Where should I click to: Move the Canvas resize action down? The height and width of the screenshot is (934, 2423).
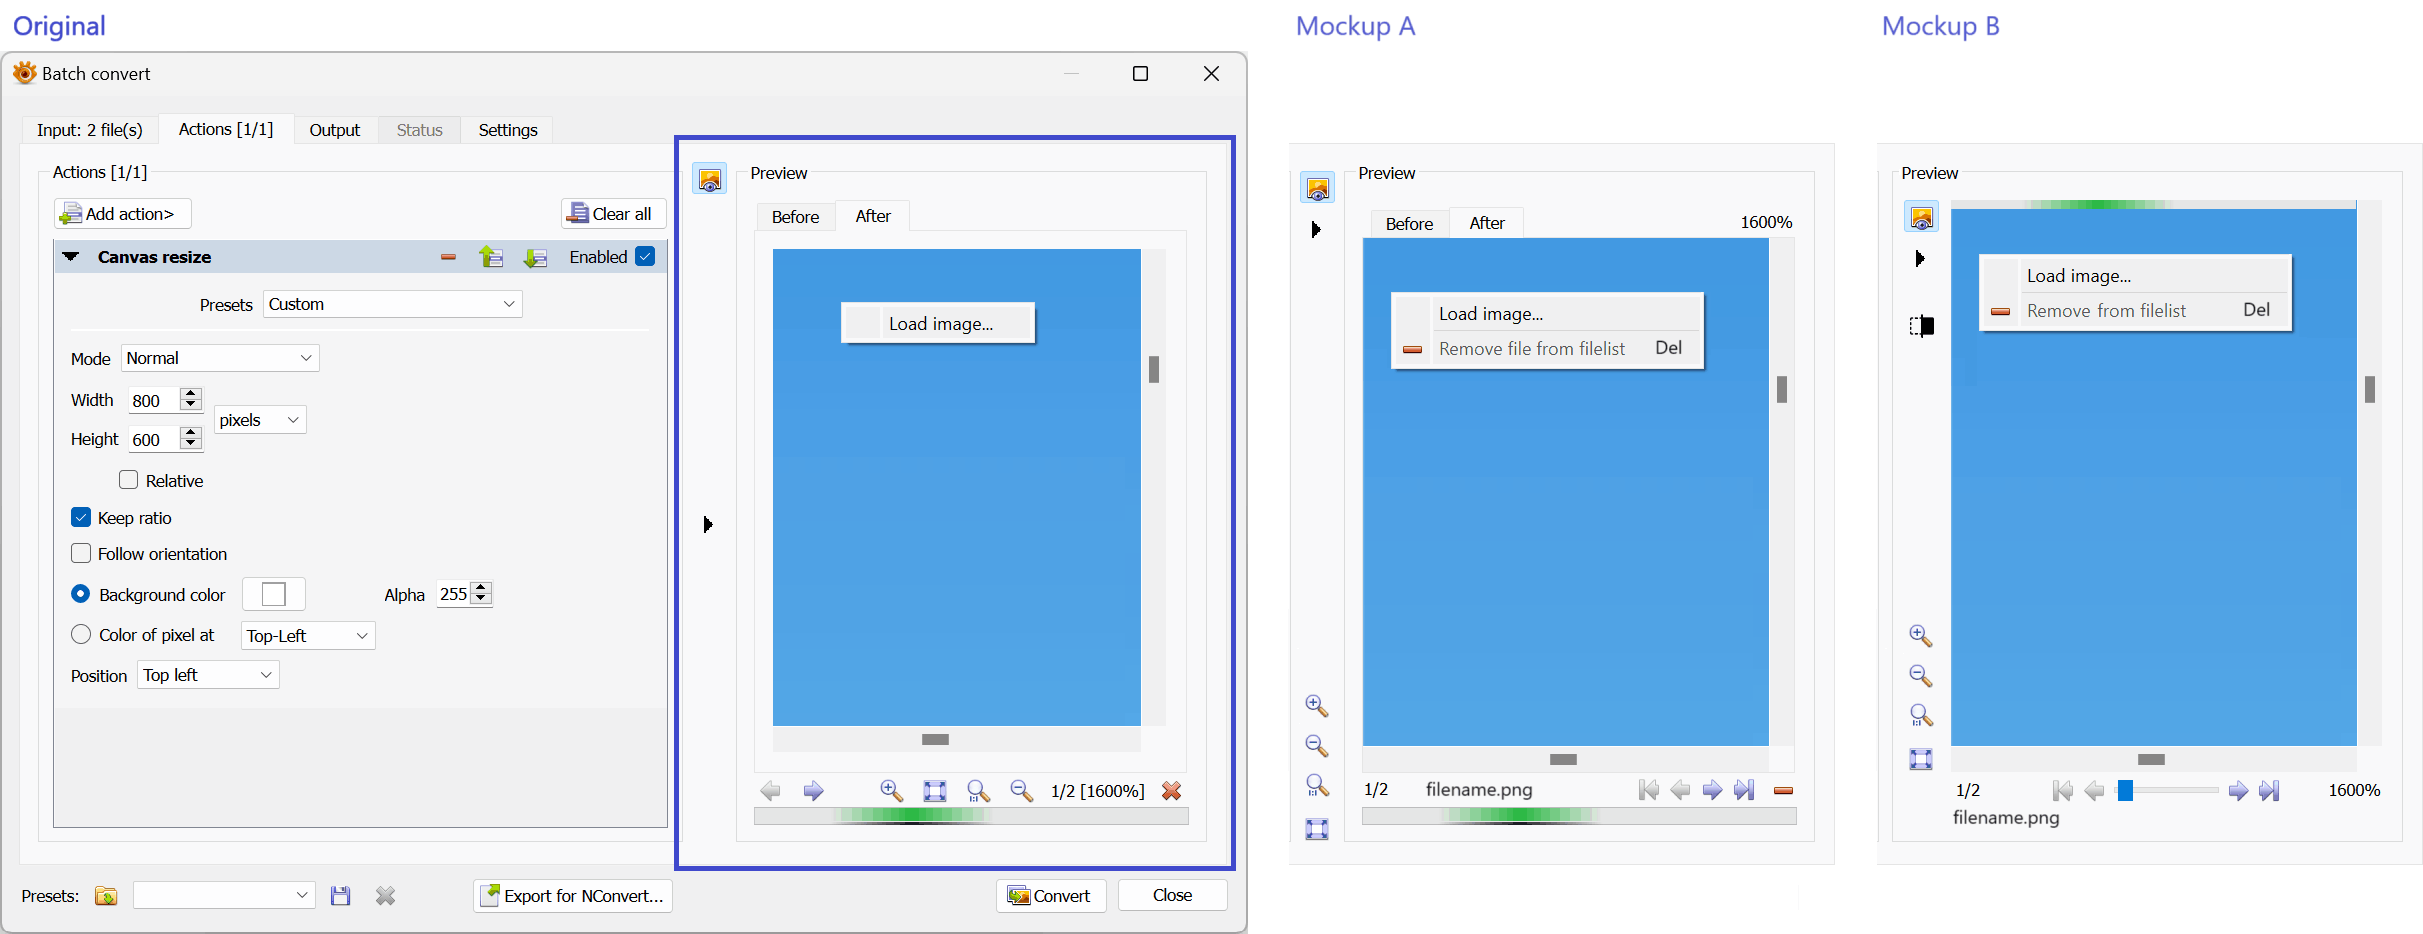tap(535, 258)
